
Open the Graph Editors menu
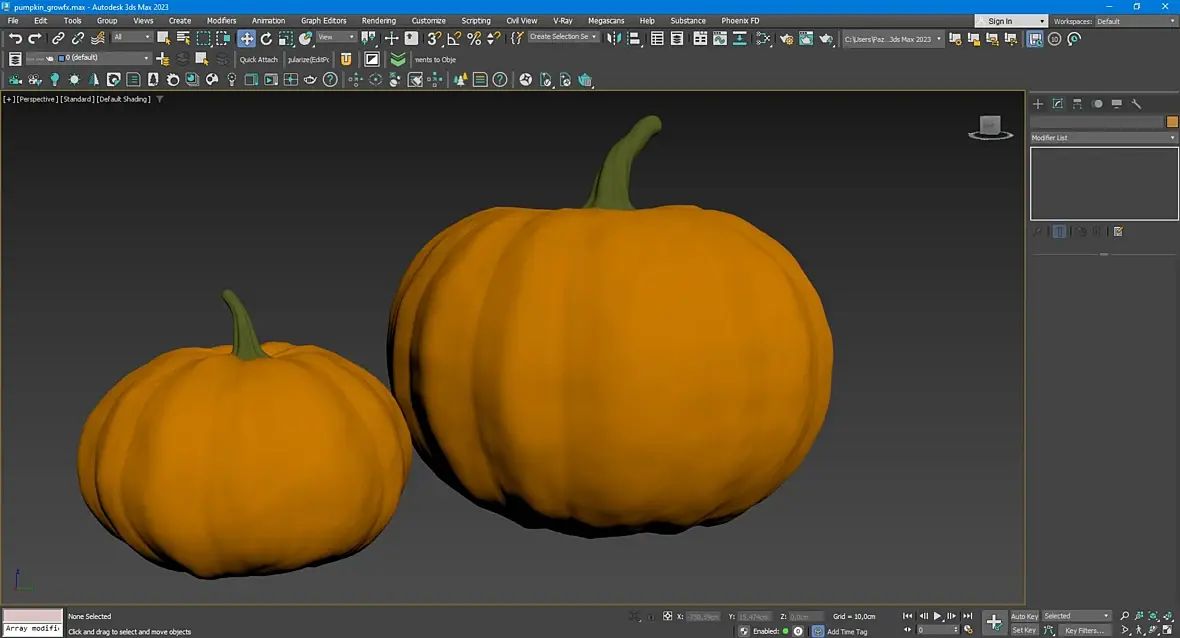coord(323,20)
